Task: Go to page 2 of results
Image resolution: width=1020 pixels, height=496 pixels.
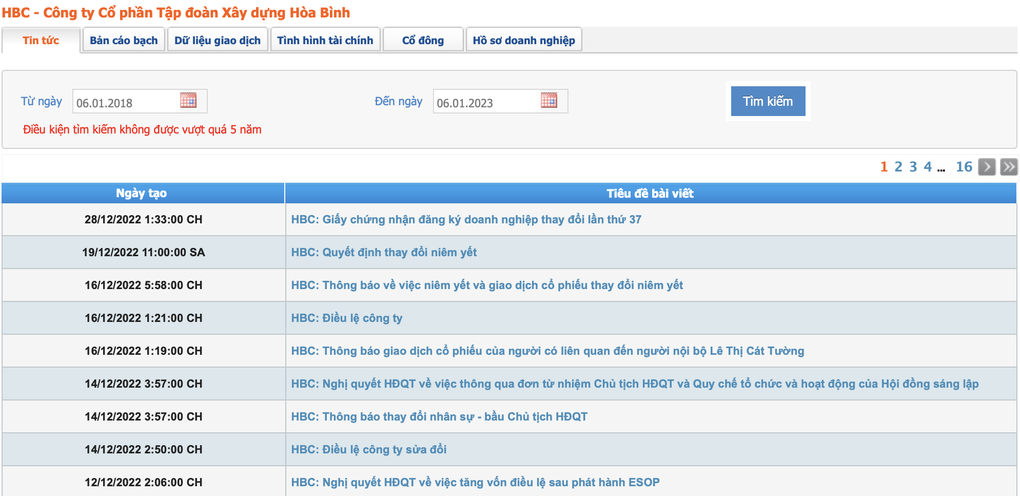Action: point(898,167)
